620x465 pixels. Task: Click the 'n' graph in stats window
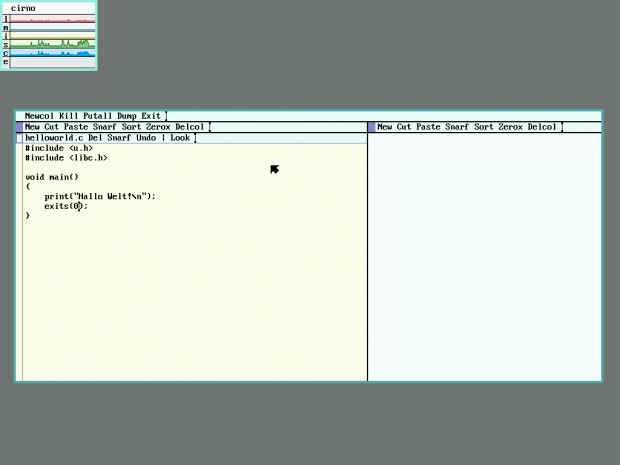click(x=52, y=27)
